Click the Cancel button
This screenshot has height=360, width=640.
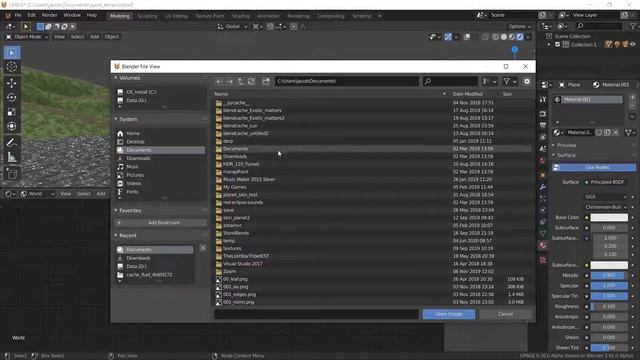[505, 314]
